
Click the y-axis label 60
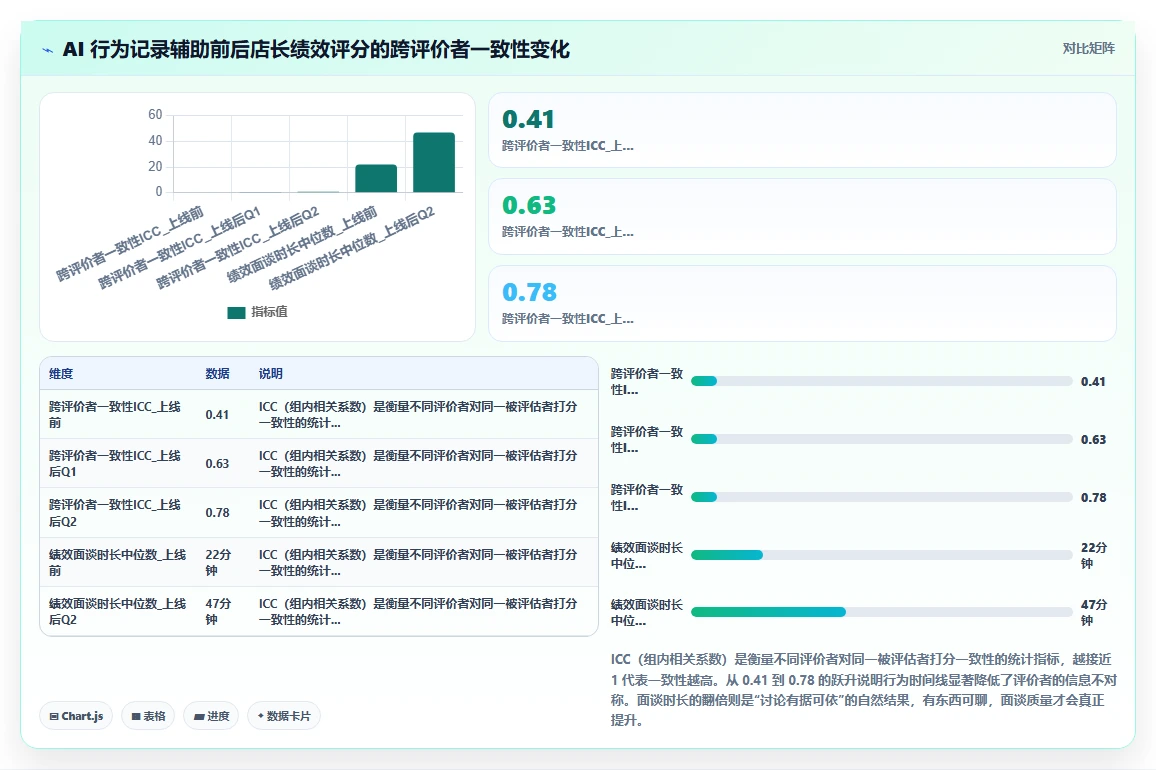point(155,114)
